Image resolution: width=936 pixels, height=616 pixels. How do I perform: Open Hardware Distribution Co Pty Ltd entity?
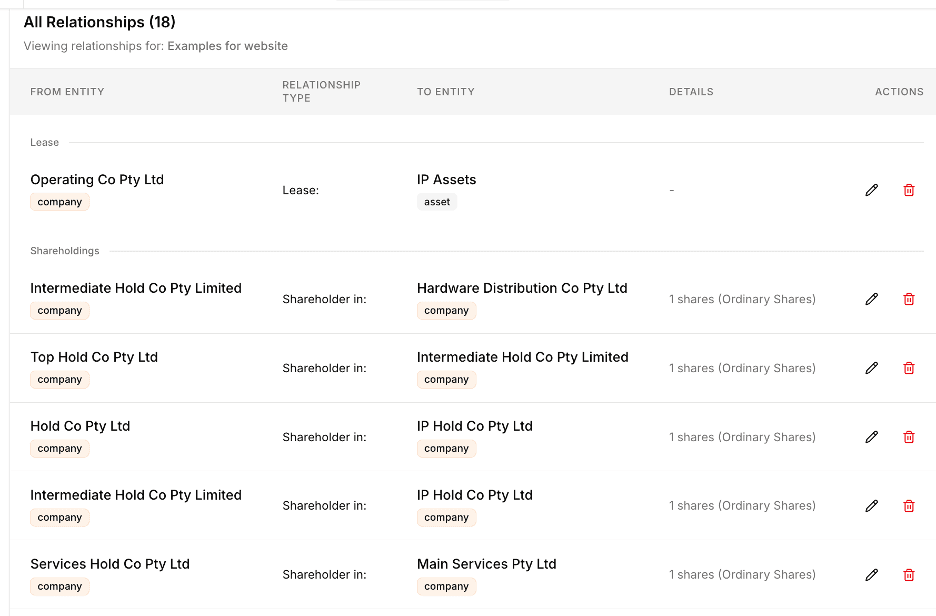[x=521, y=288]
